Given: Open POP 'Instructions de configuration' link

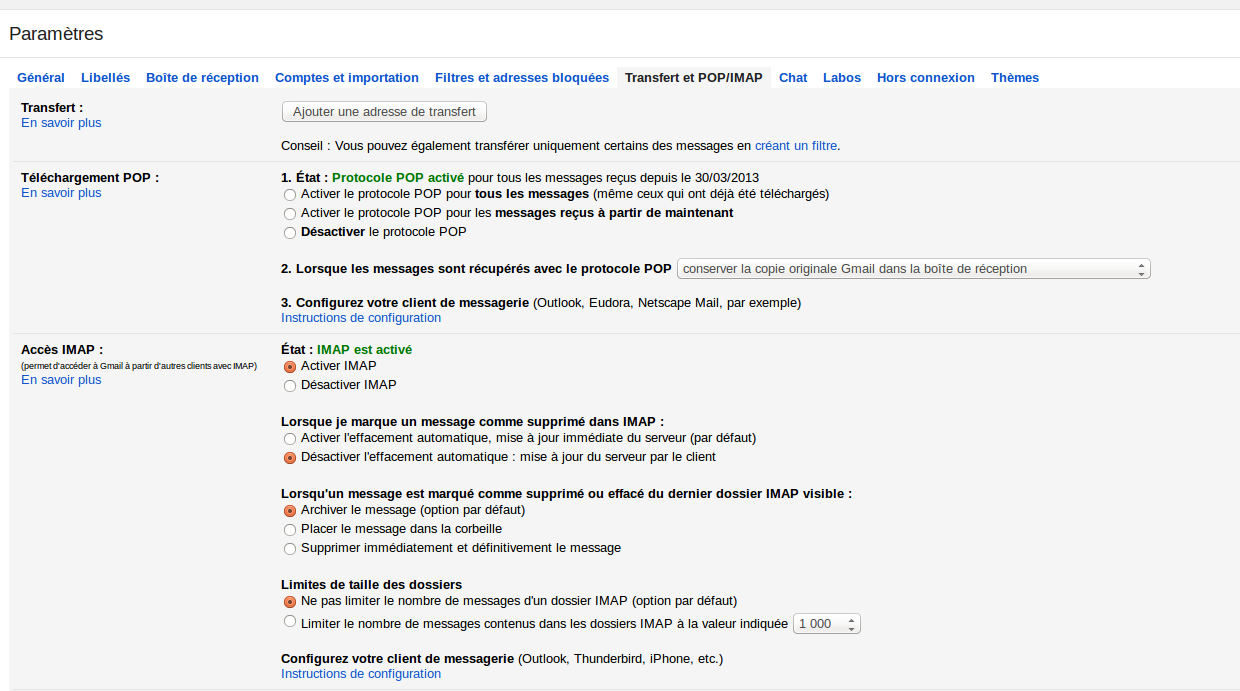Looking at the screenshot, I should coord(361,318).
